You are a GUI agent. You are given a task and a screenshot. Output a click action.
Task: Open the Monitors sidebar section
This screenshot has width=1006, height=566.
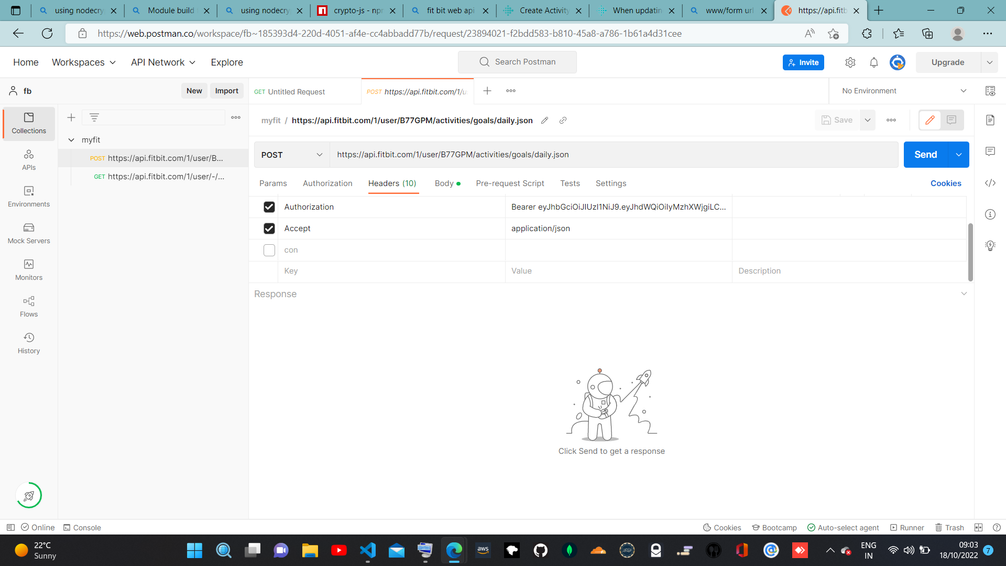coord(28,270)
